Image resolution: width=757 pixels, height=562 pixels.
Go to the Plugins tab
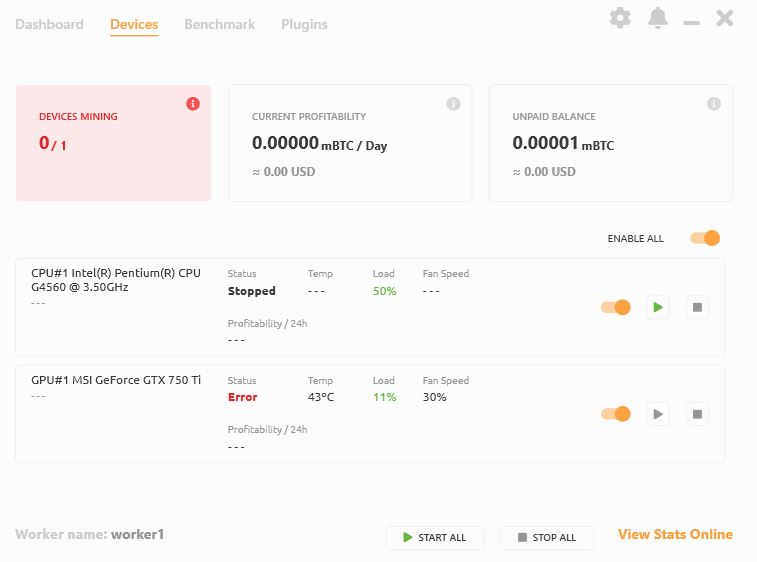[x=304, y=24]
